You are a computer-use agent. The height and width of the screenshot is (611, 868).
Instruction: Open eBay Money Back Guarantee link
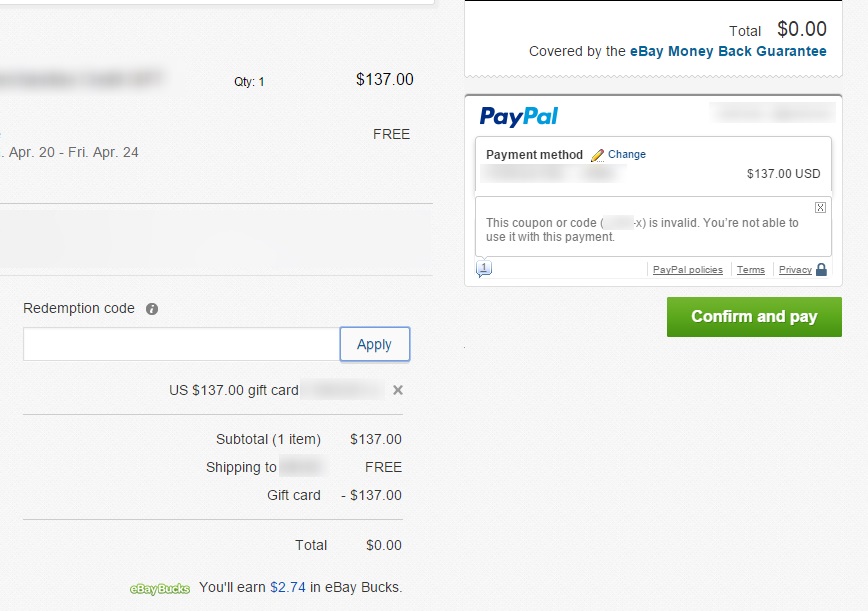point(728,51)
